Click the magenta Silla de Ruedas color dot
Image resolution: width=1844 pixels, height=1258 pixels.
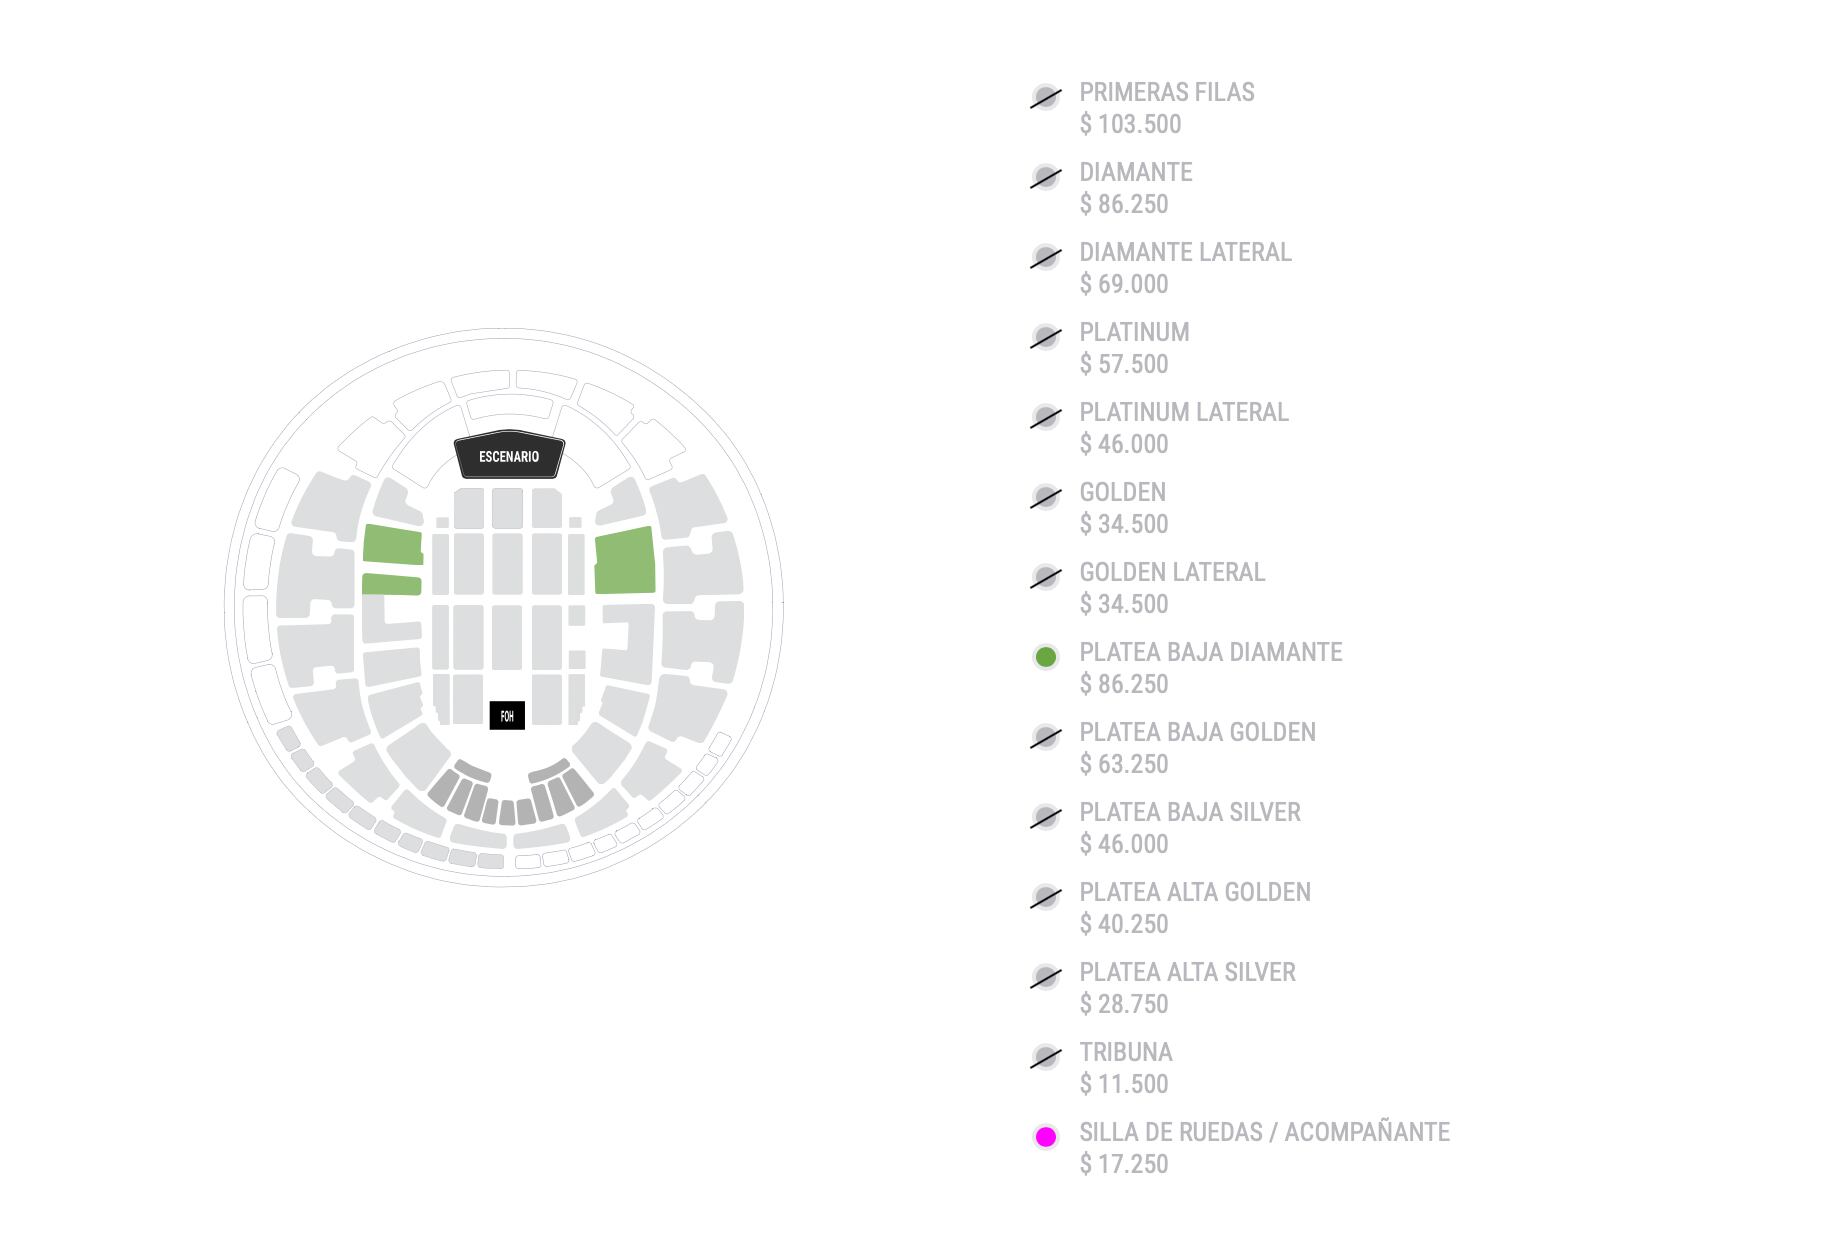1045,1137
